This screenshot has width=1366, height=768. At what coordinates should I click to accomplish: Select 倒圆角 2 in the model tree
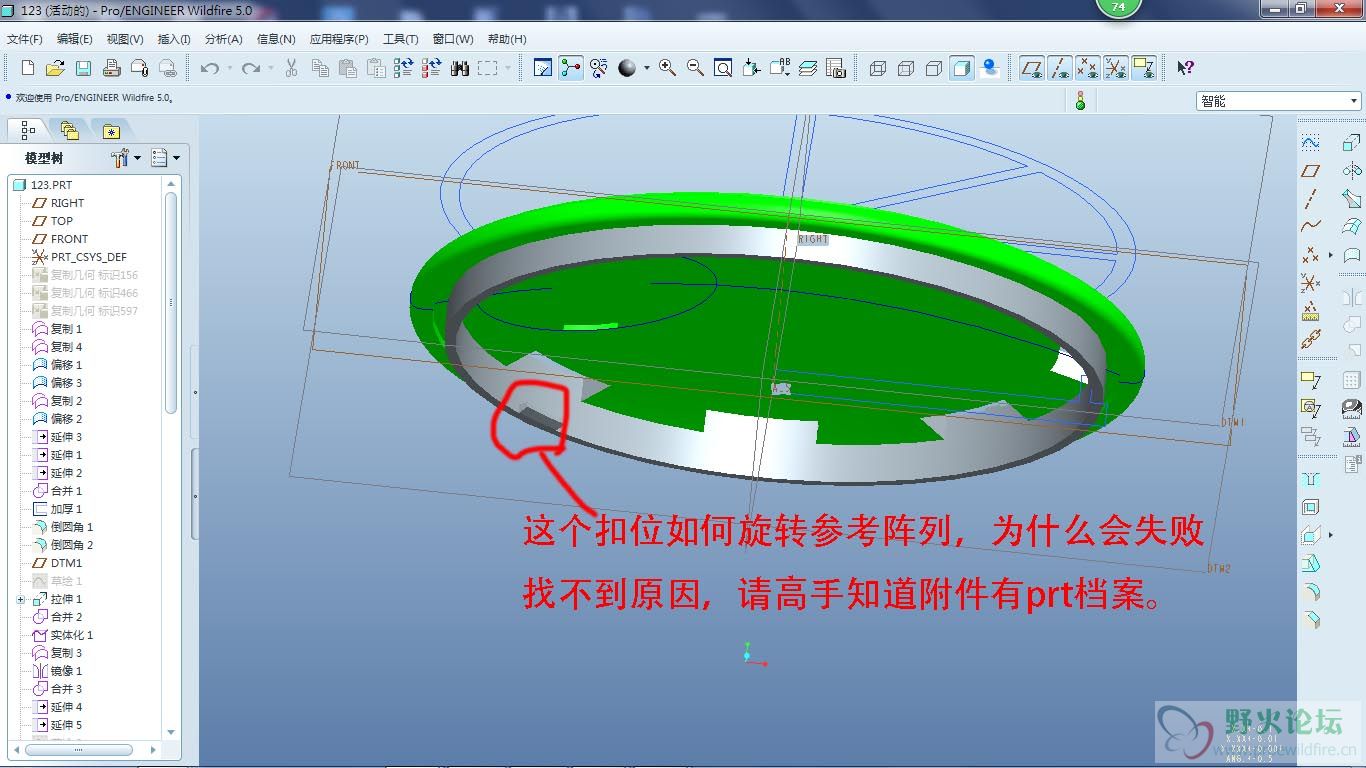pos(72,545)
